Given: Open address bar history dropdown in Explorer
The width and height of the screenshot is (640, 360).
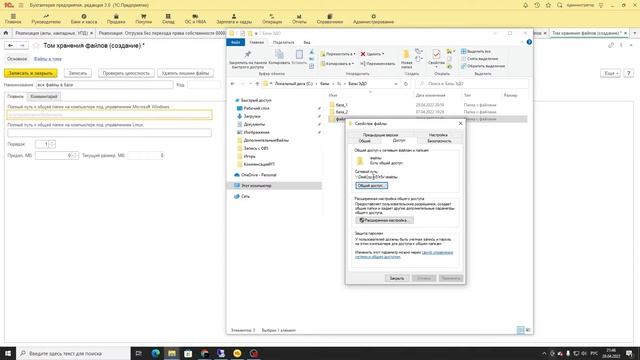Looking at the screenshot, I should click(396, 84).
